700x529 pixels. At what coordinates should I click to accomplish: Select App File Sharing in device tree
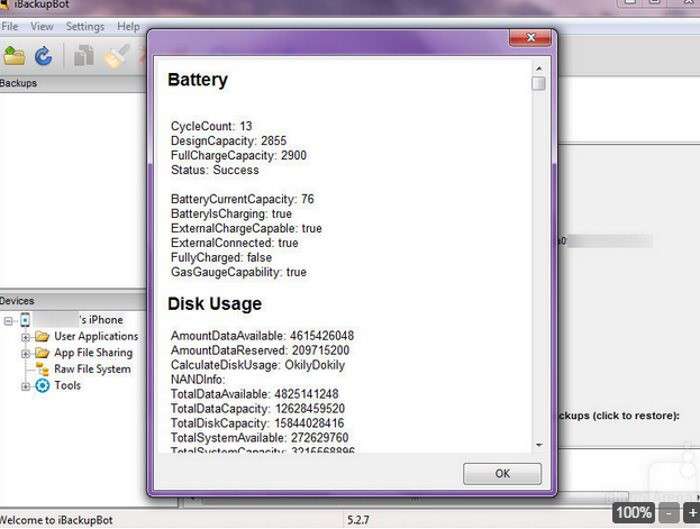click(x=93, y=353)
